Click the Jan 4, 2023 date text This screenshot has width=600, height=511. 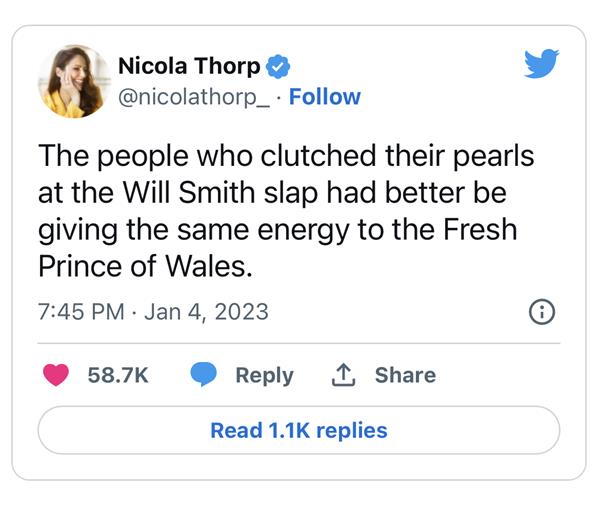click(206, 311)
